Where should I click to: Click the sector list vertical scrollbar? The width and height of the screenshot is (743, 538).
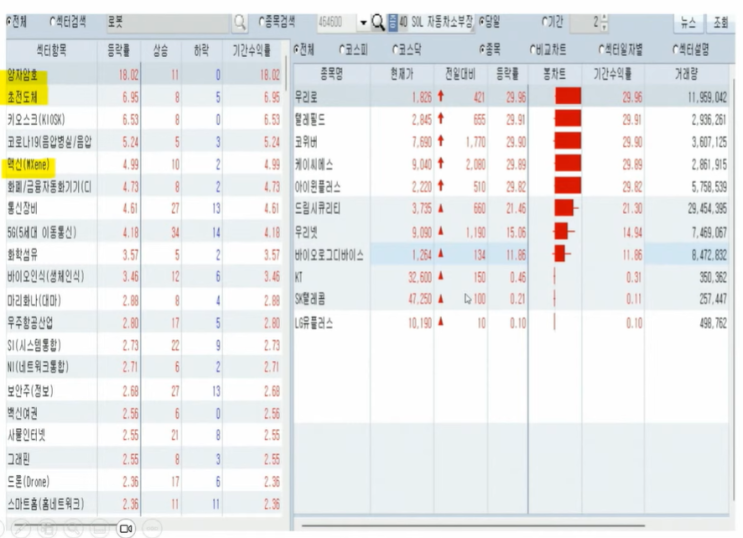coord(286,73)
